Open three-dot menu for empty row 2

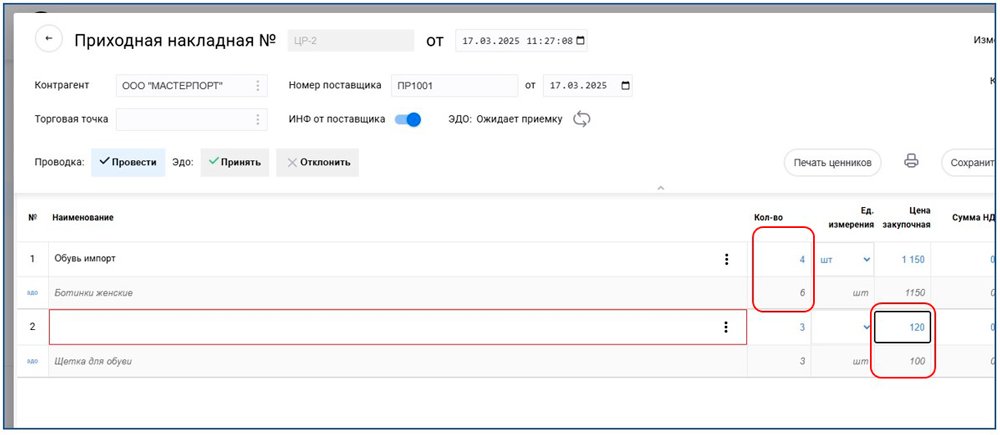coord(726,327)
